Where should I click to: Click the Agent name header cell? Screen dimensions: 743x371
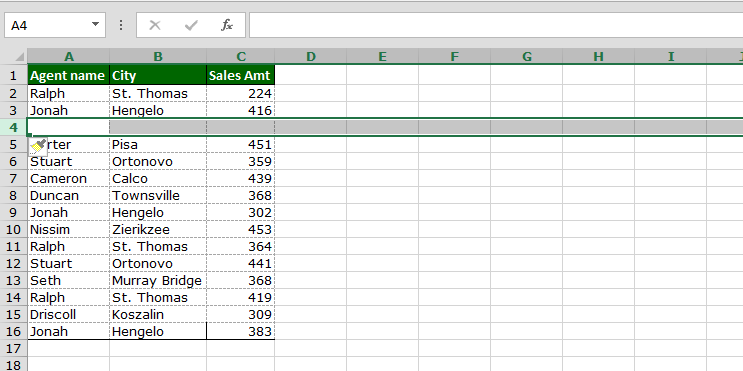[x=69, y=76]
